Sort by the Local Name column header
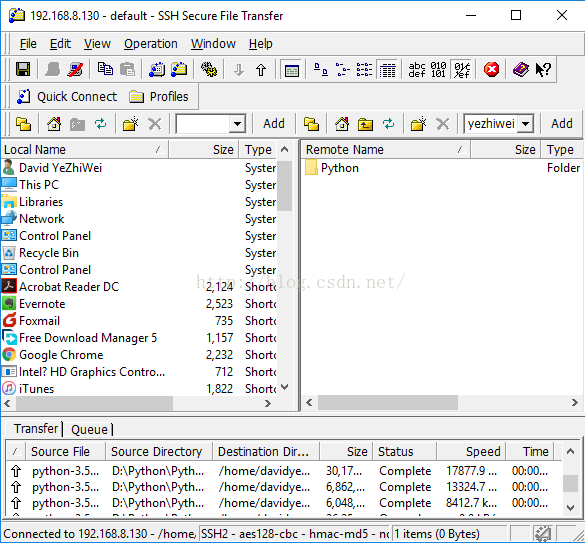 (x=84, y=150)
